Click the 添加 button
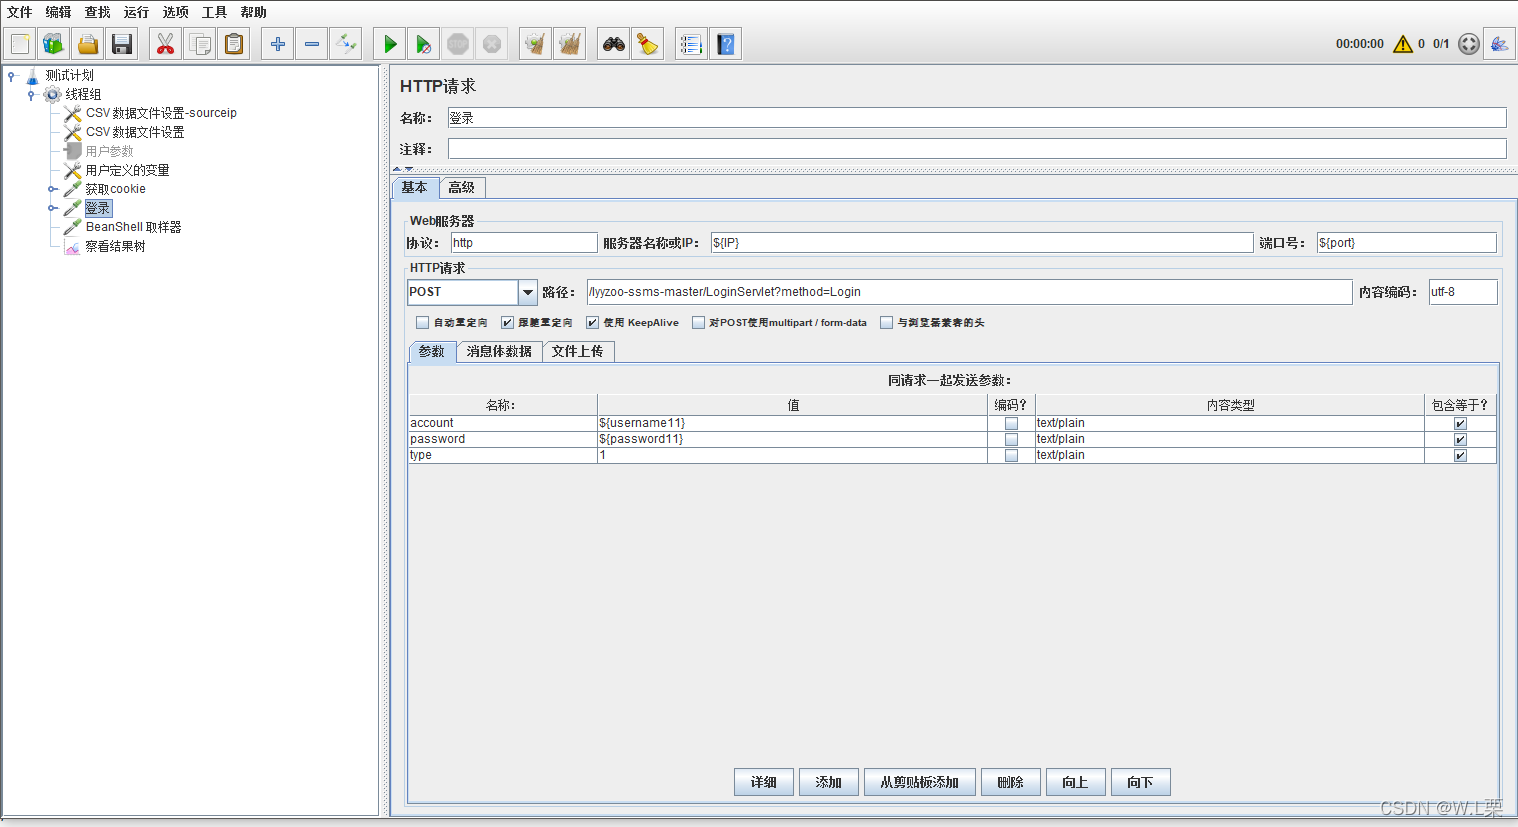This screenshot has height=827, width=1518. pyautogui.click(x=829, y=782)
